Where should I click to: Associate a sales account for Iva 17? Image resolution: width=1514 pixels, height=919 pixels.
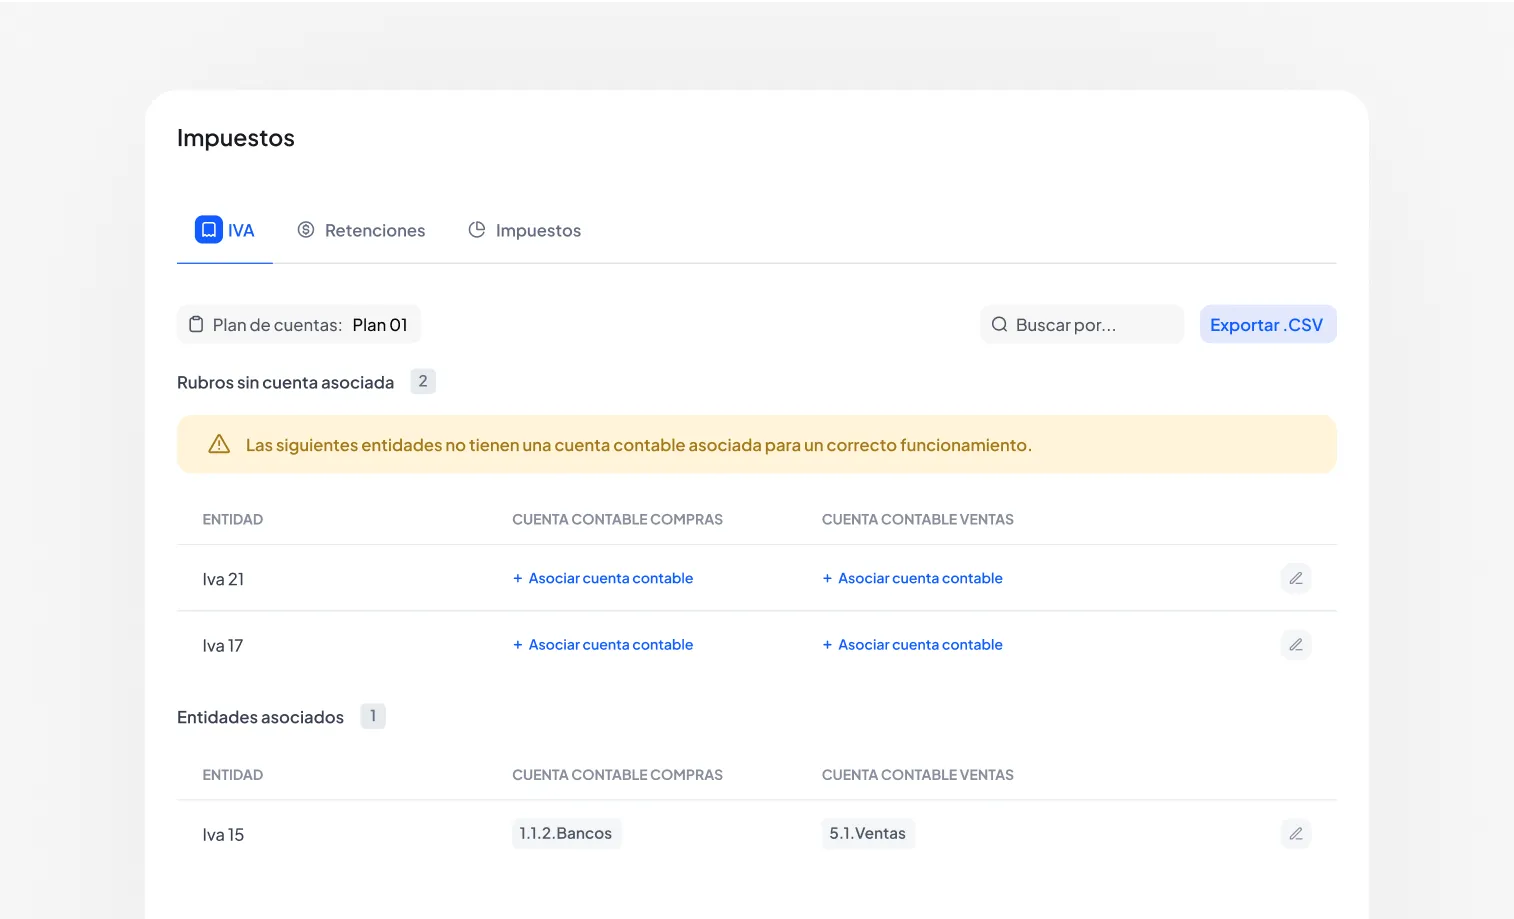pyautogui.click(x=912, y=645)
